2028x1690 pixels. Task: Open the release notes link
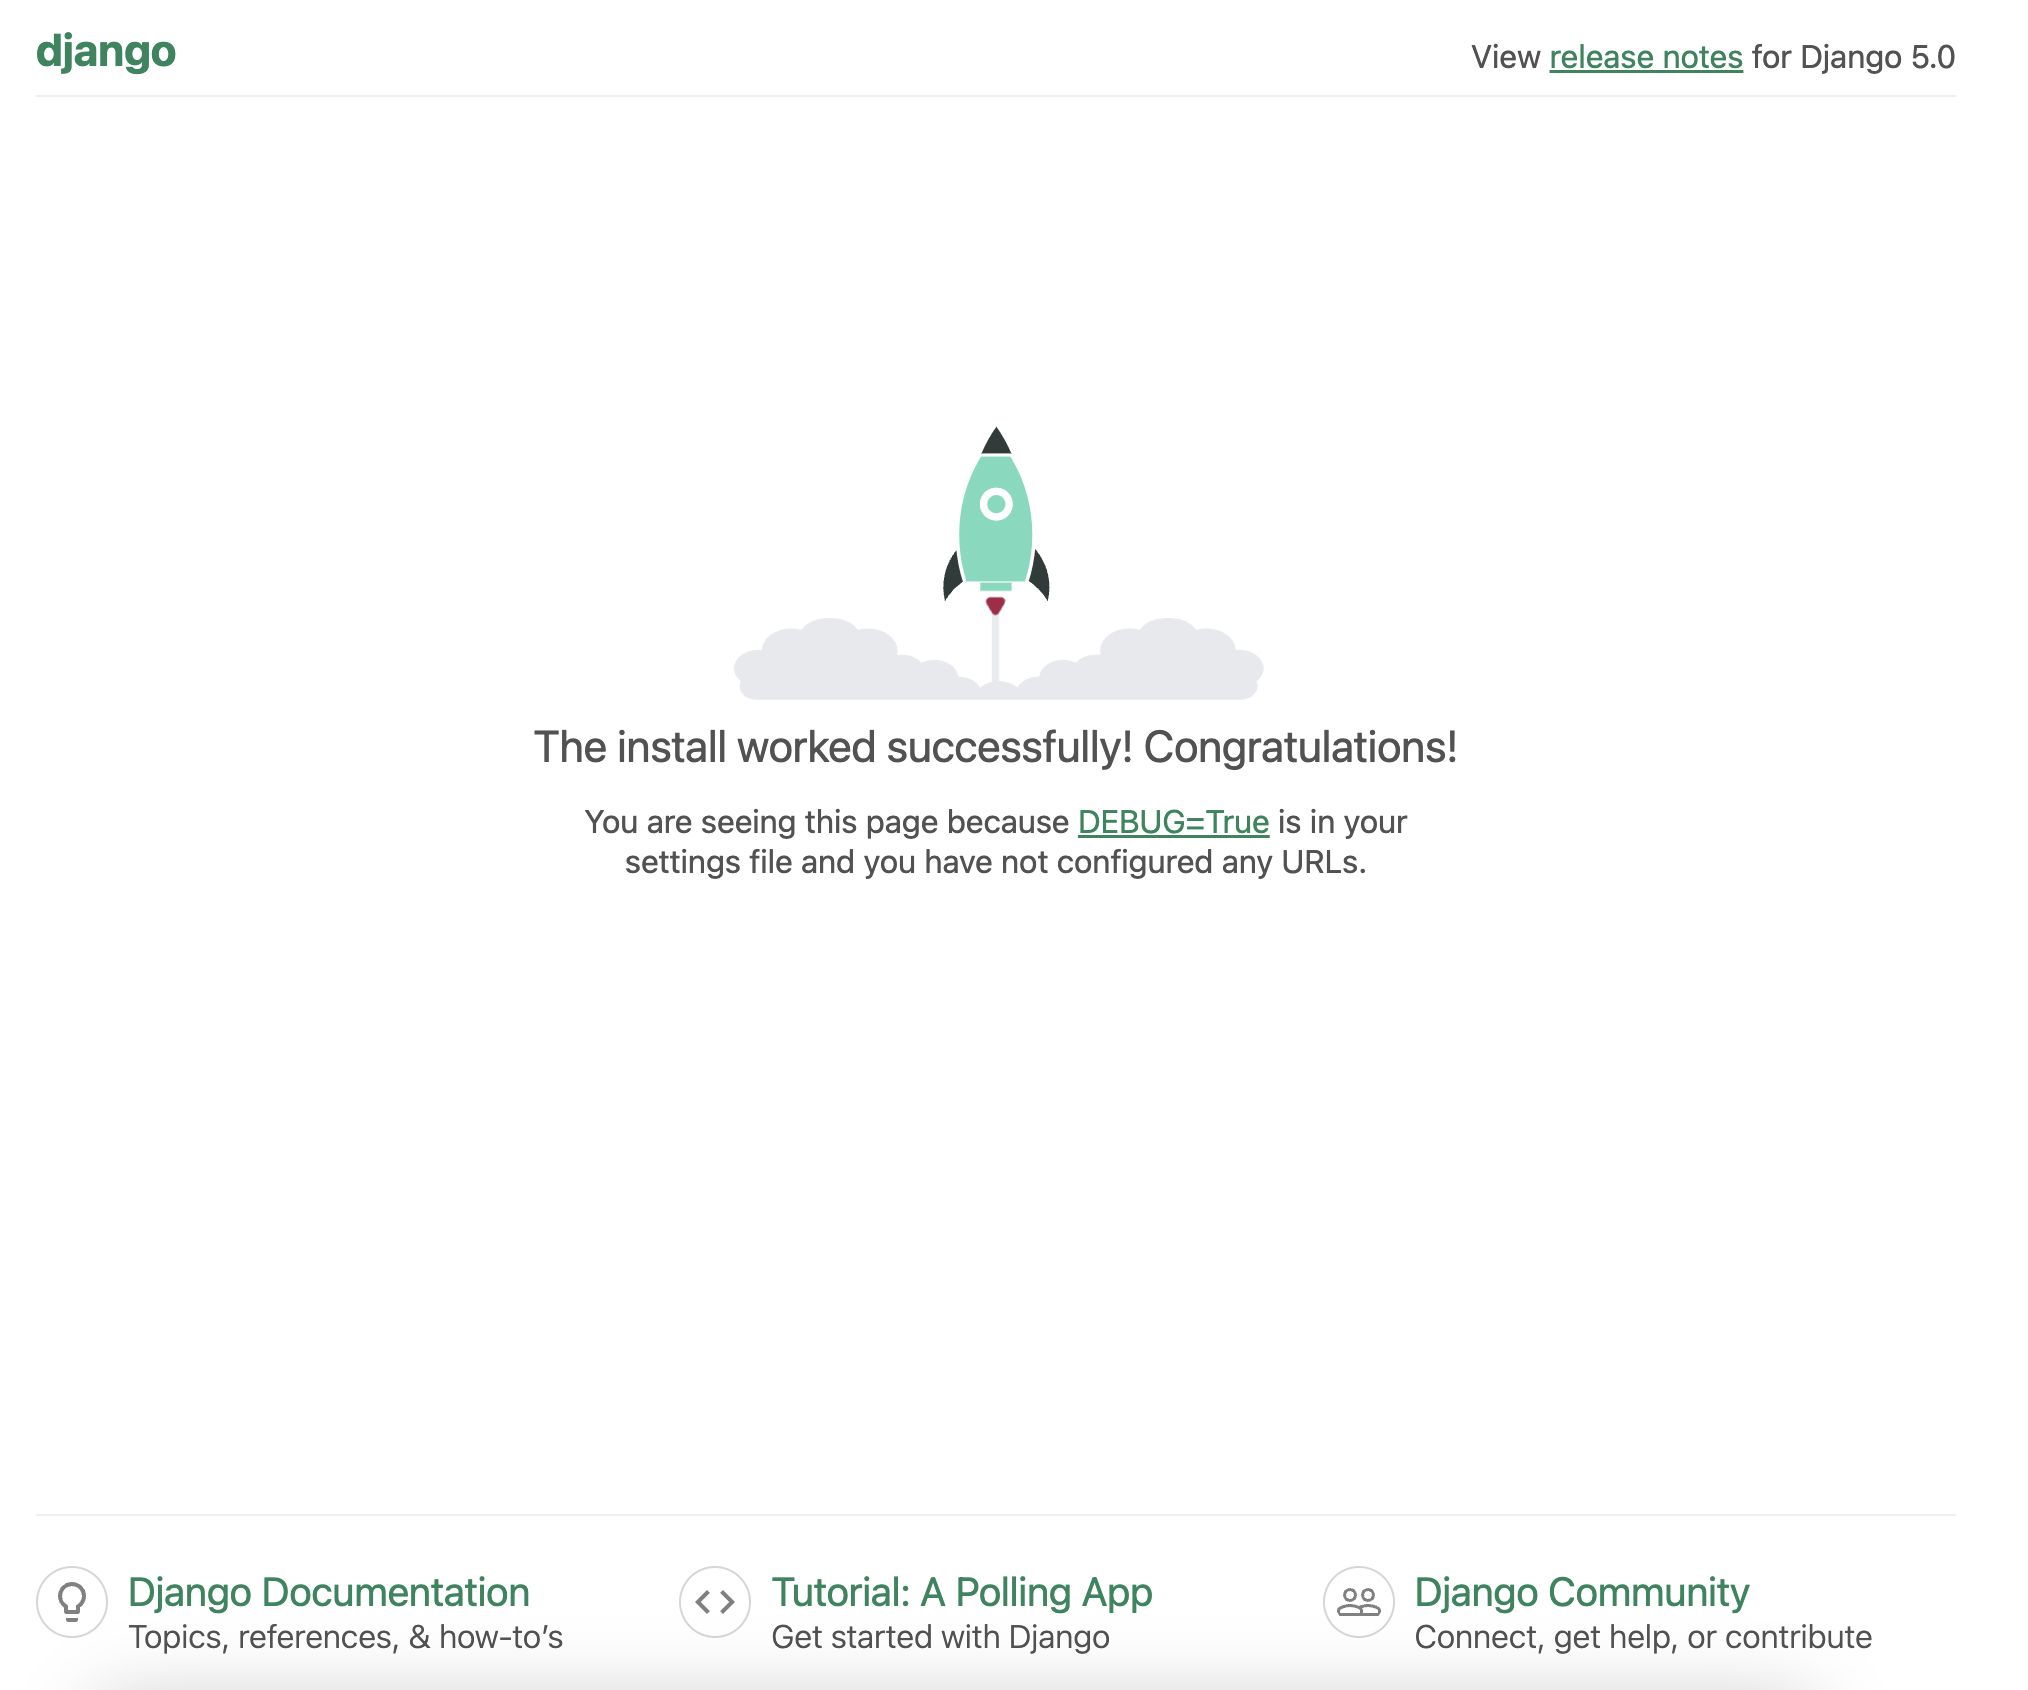pos(1646,57)
